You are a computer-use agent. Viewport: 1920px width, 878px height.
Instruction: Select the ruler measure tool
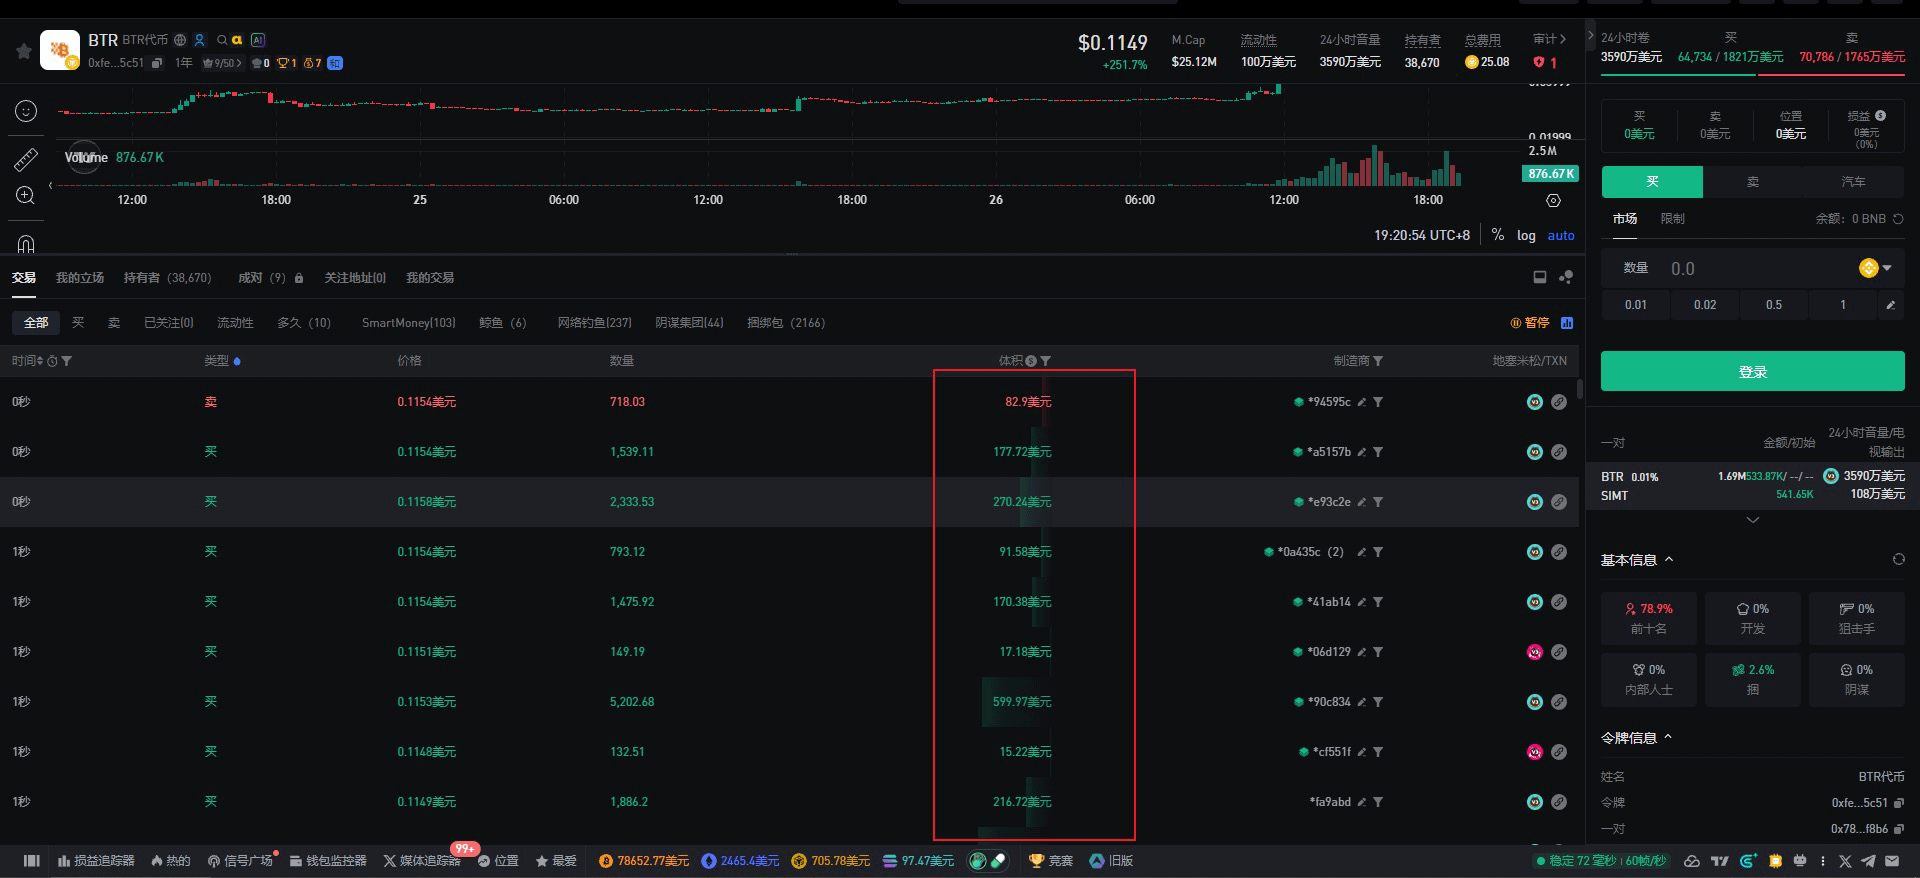26,159
